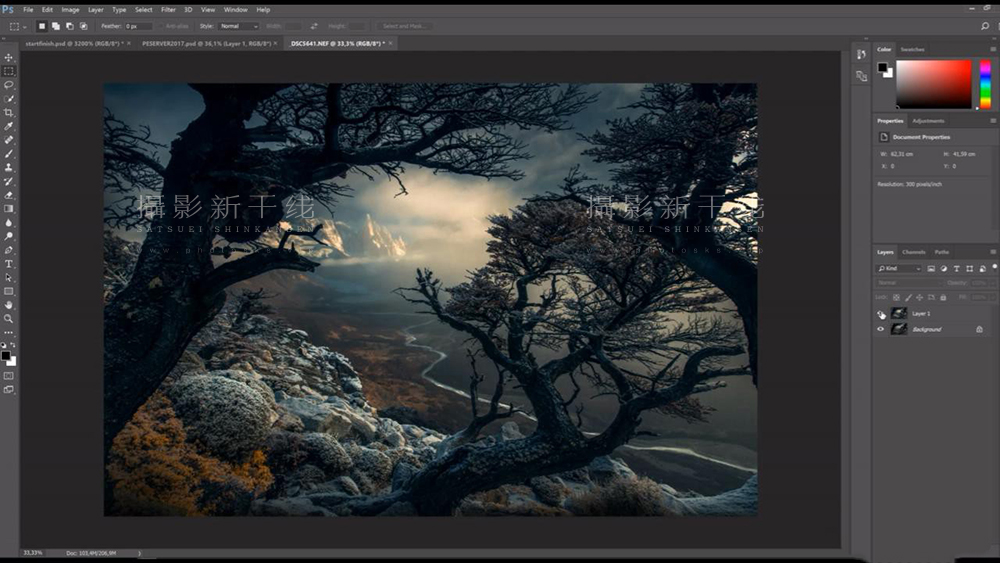
Task: Swap foreground and background colors in toolbox
Action: click(x=13, y=345)
